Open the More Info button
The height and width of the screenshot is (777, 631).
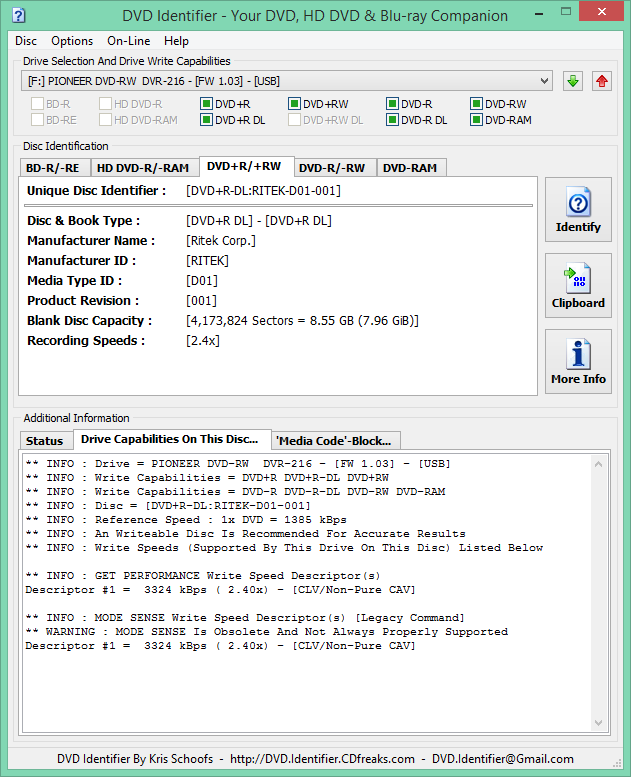click(x=578, y=361)
